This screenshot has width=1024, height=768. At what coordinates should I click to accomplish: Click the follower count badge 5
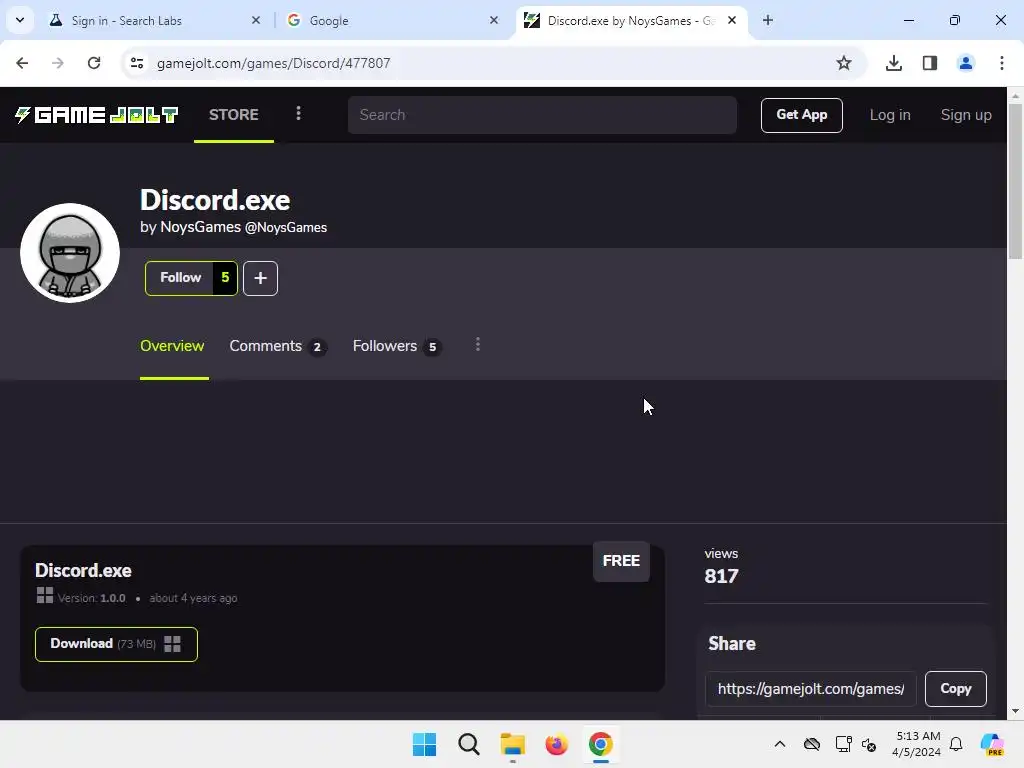pos(225,278)
